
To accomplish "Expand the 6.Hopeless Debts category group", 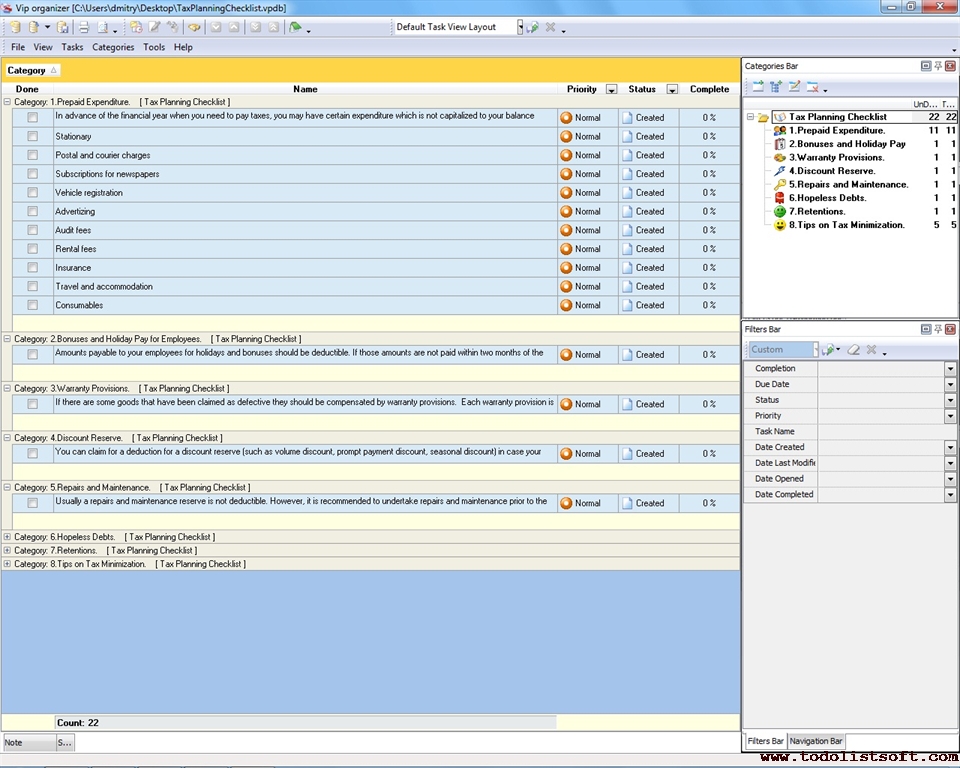I will (8, 537).
